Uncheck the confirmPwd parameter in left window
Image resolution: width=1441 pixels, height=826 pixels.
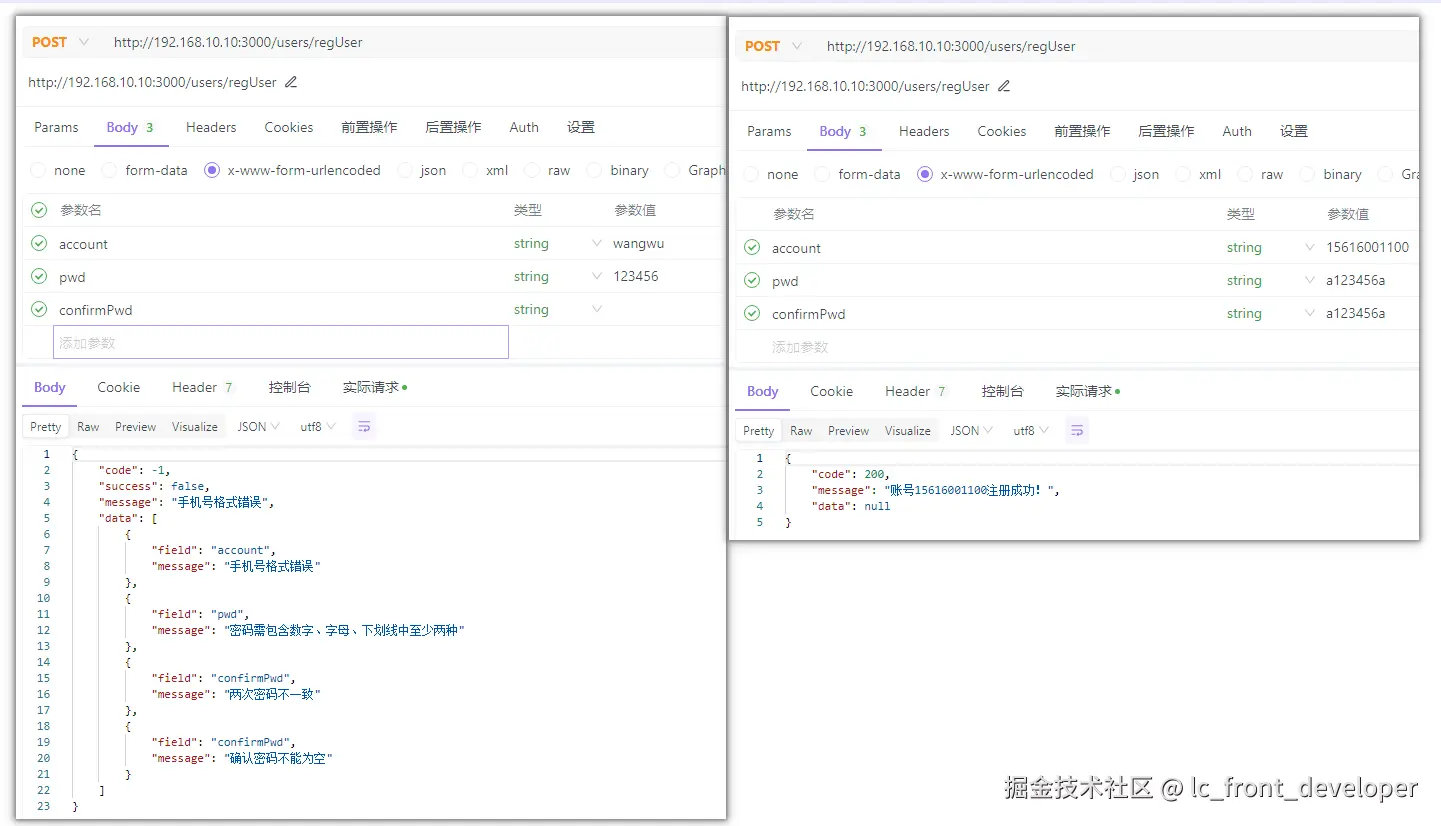pos(39,309)
